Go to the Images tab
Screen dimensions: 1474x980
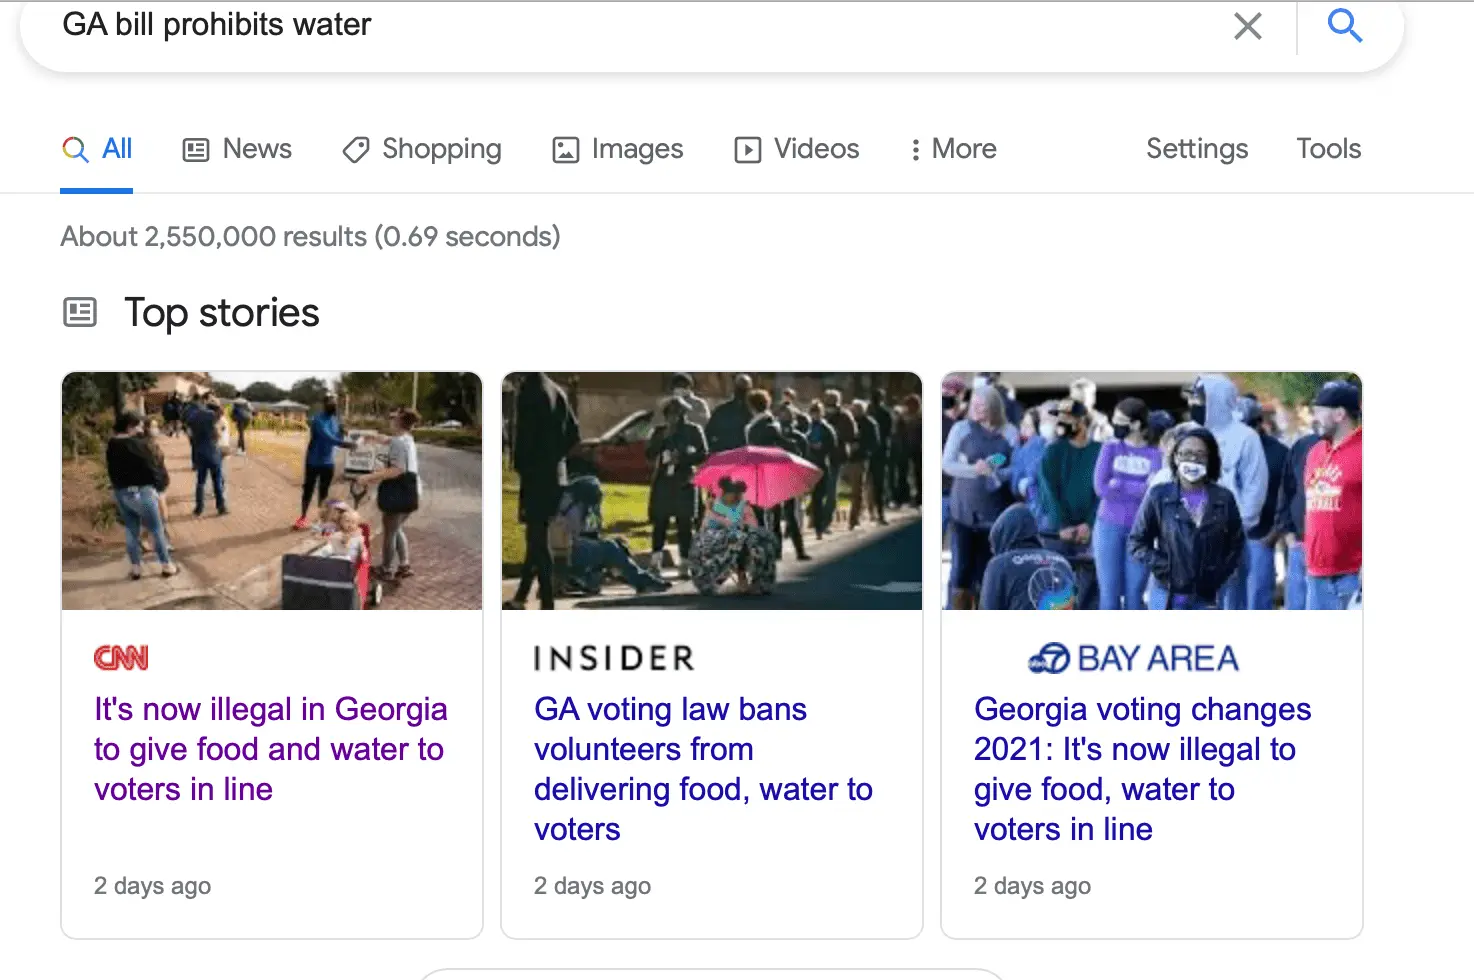[x=618, y=149]
